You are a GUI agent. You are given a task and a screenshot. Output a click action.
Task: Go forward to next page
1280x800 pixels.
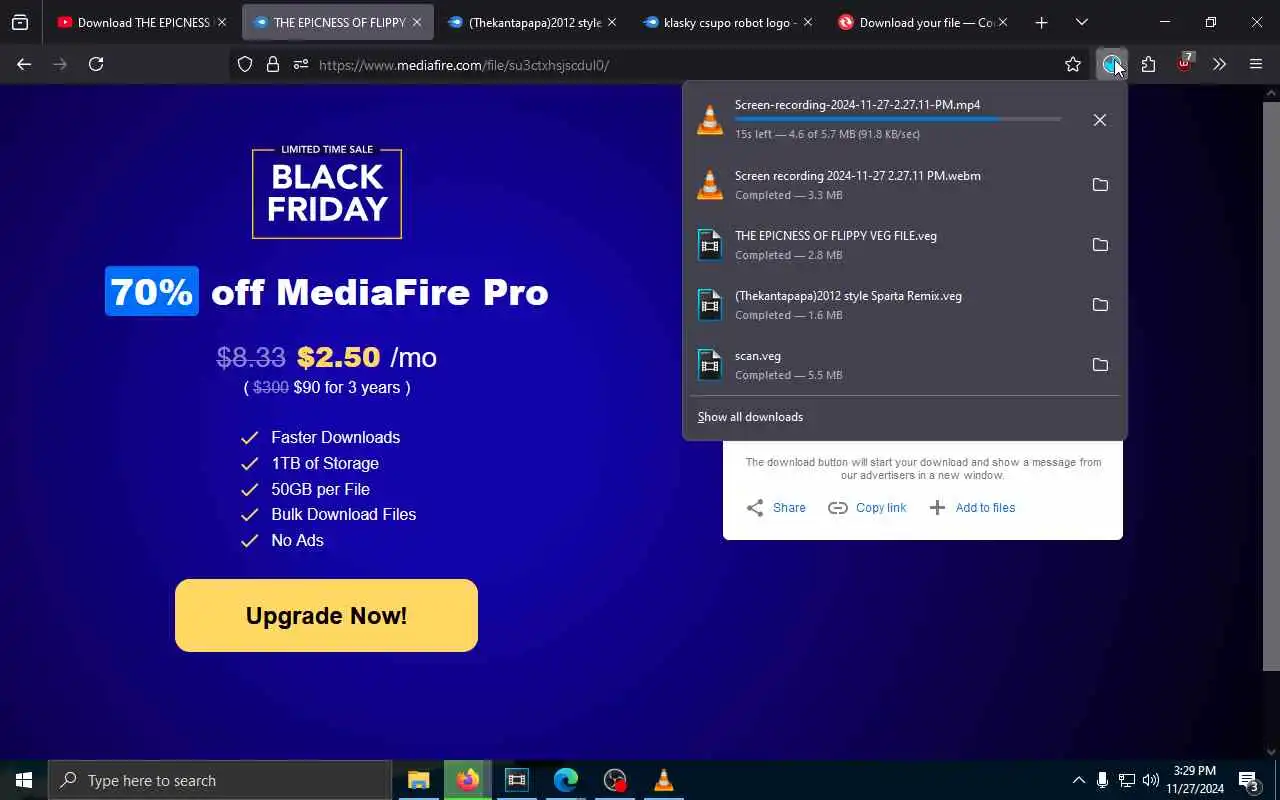point(60,64)
